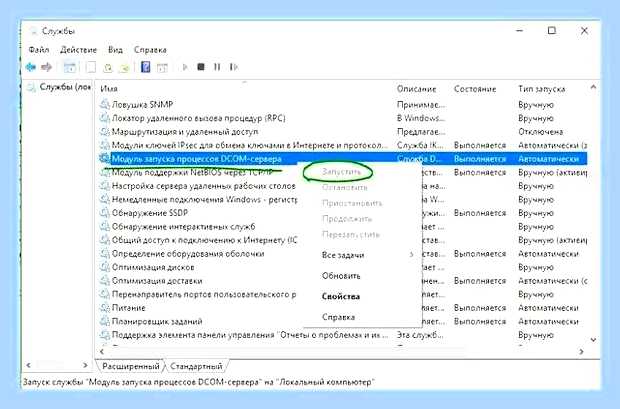This screenshot has width=620, height=409.
Task: Open the Вид menu
Action: point(115,50)
